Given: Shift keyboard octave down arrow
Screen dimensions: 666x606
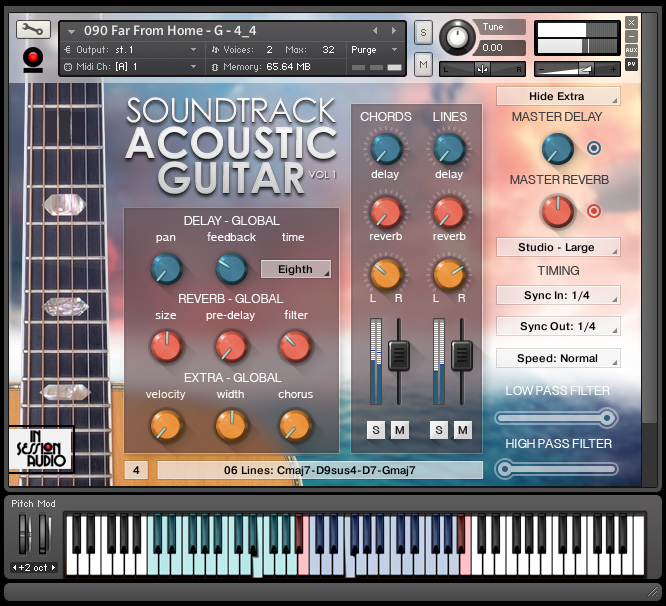Looking at the screenshot, I should [14, 567].
